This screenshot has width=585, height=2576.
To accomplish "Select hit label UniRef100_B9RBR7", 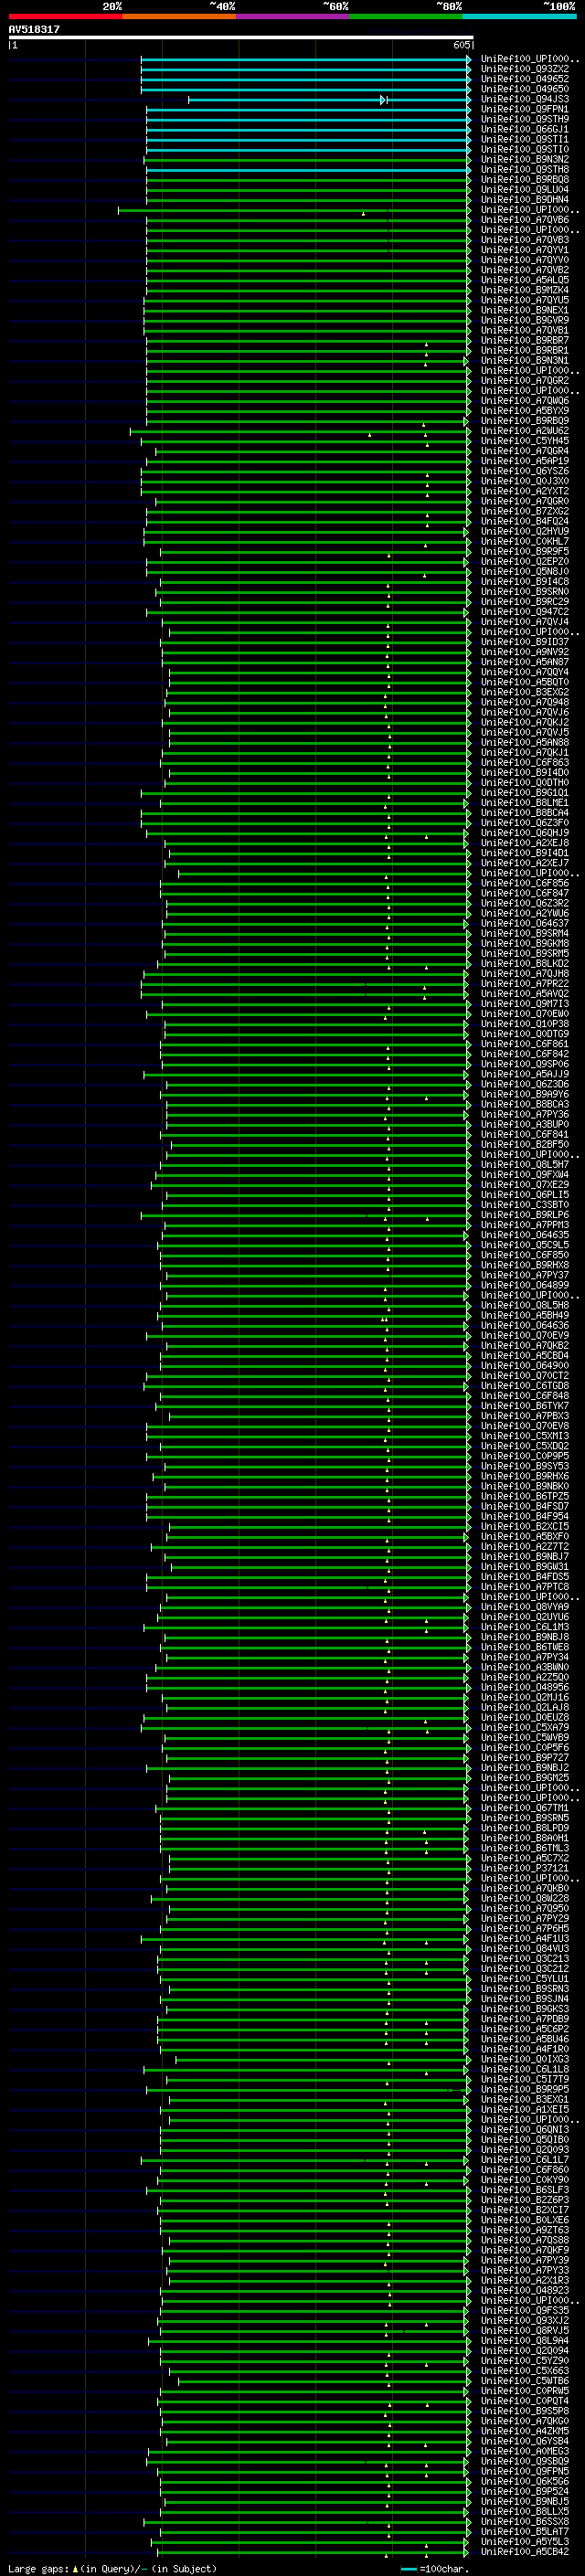I will tap(525, 340).
